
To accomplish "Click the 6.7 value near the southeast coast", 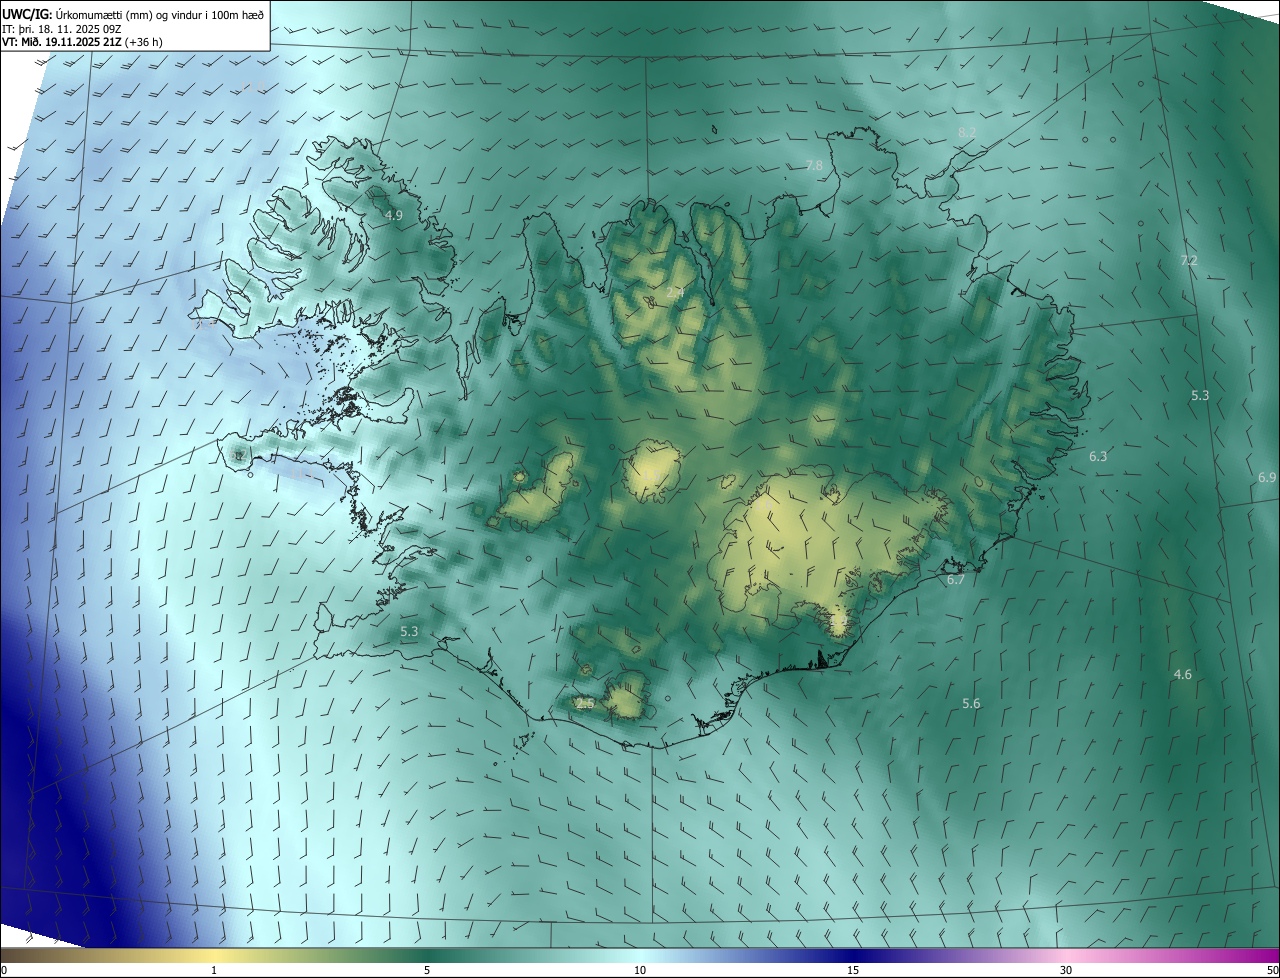I will coord(956,580).
